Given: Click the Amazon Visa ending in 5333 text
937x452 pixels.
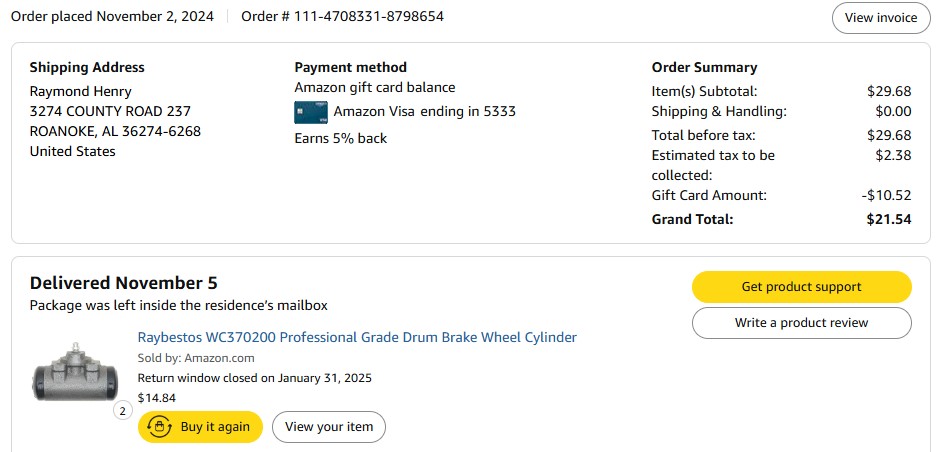Looking at the screenshot, I should click(424, 111).
